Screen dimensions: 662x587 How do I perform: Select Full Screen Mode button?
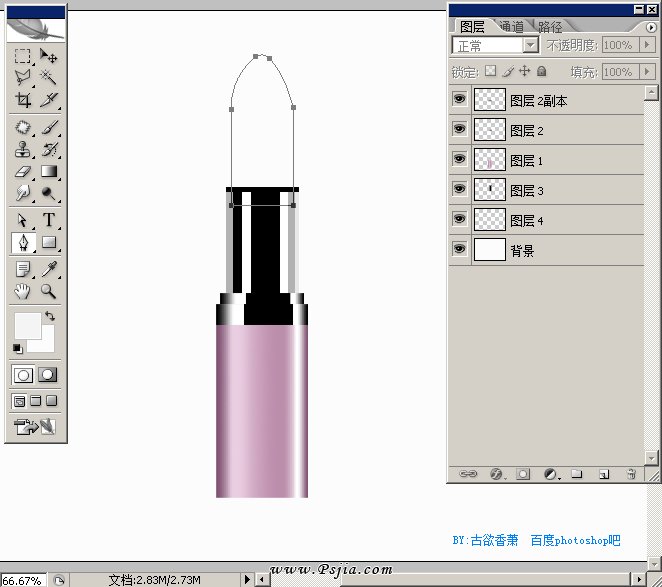click(x=52, y=400)
